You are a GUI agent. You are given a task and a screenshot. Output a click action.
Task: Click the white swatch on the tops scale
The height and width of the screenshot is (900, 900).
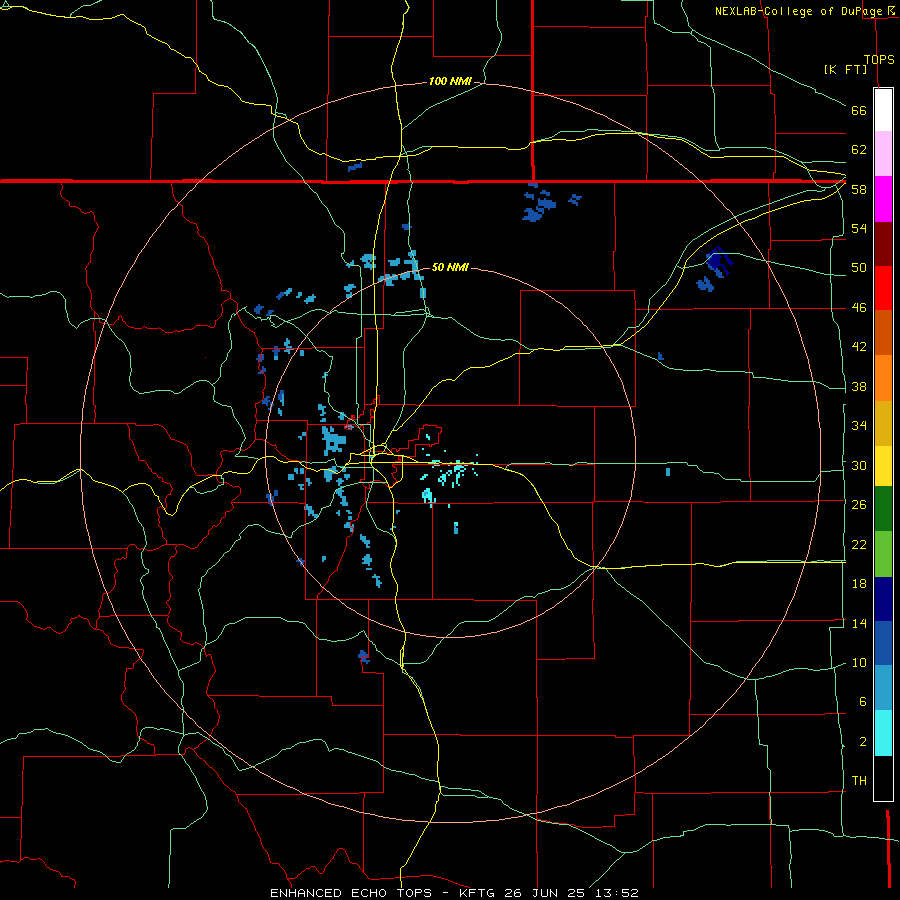coord(883,110)
